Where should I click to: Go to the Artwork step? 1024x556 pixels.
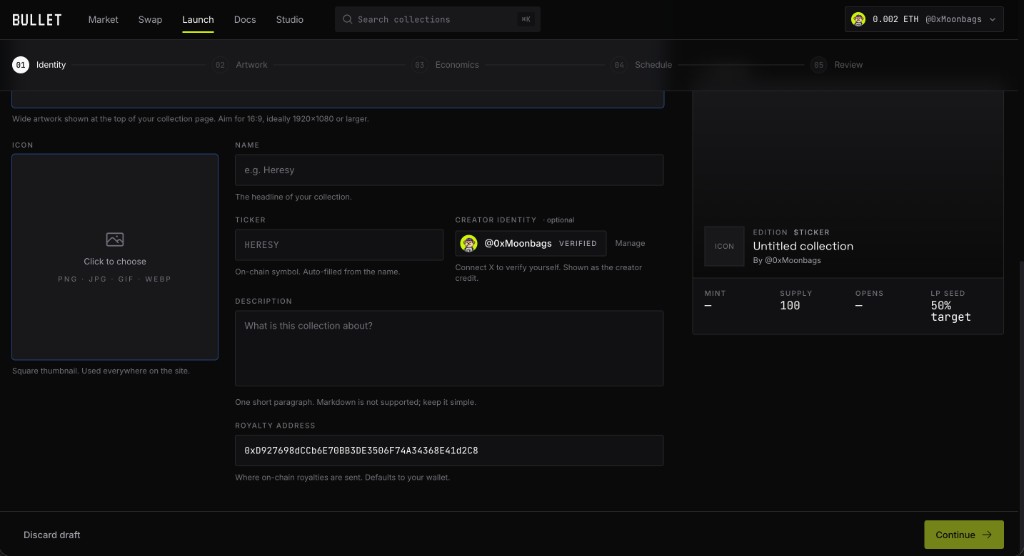coord(251,65)
